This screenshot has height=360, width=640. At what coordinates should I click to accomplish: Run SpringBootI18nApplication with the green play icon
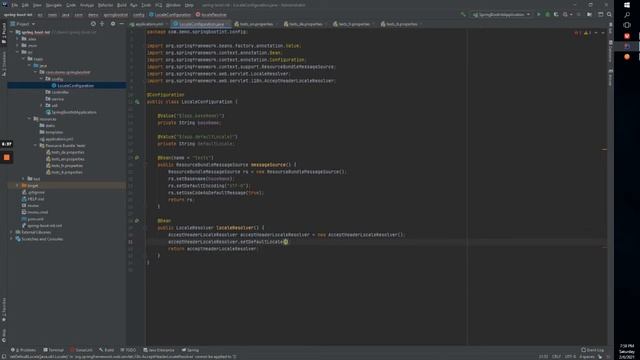(x=539, y=14)
